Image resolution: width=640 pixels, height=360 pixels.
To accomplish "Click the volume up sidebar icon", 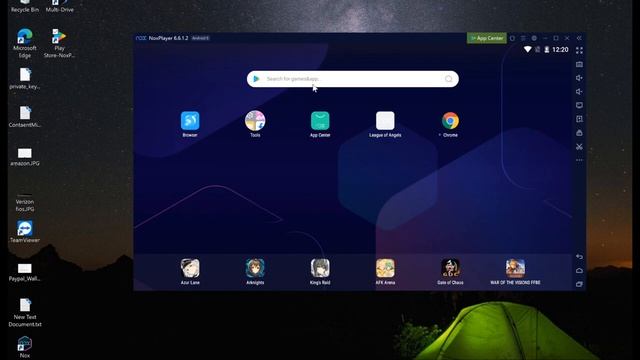I will (x=579, y=78).
